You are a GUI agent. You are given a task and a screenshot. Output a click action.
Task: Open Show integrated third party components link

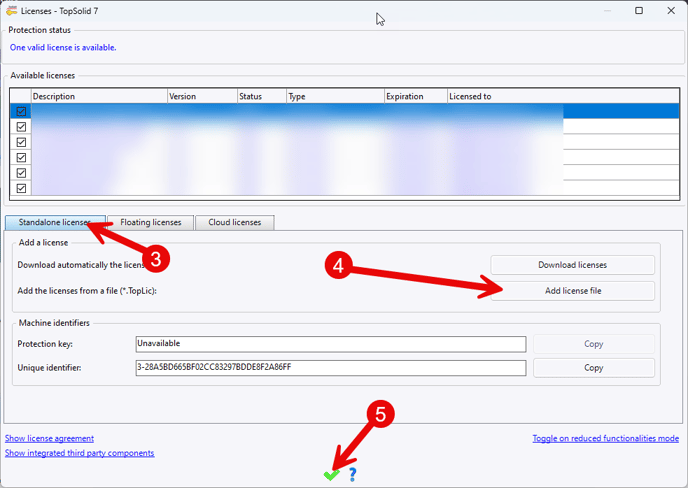point(79,453)
